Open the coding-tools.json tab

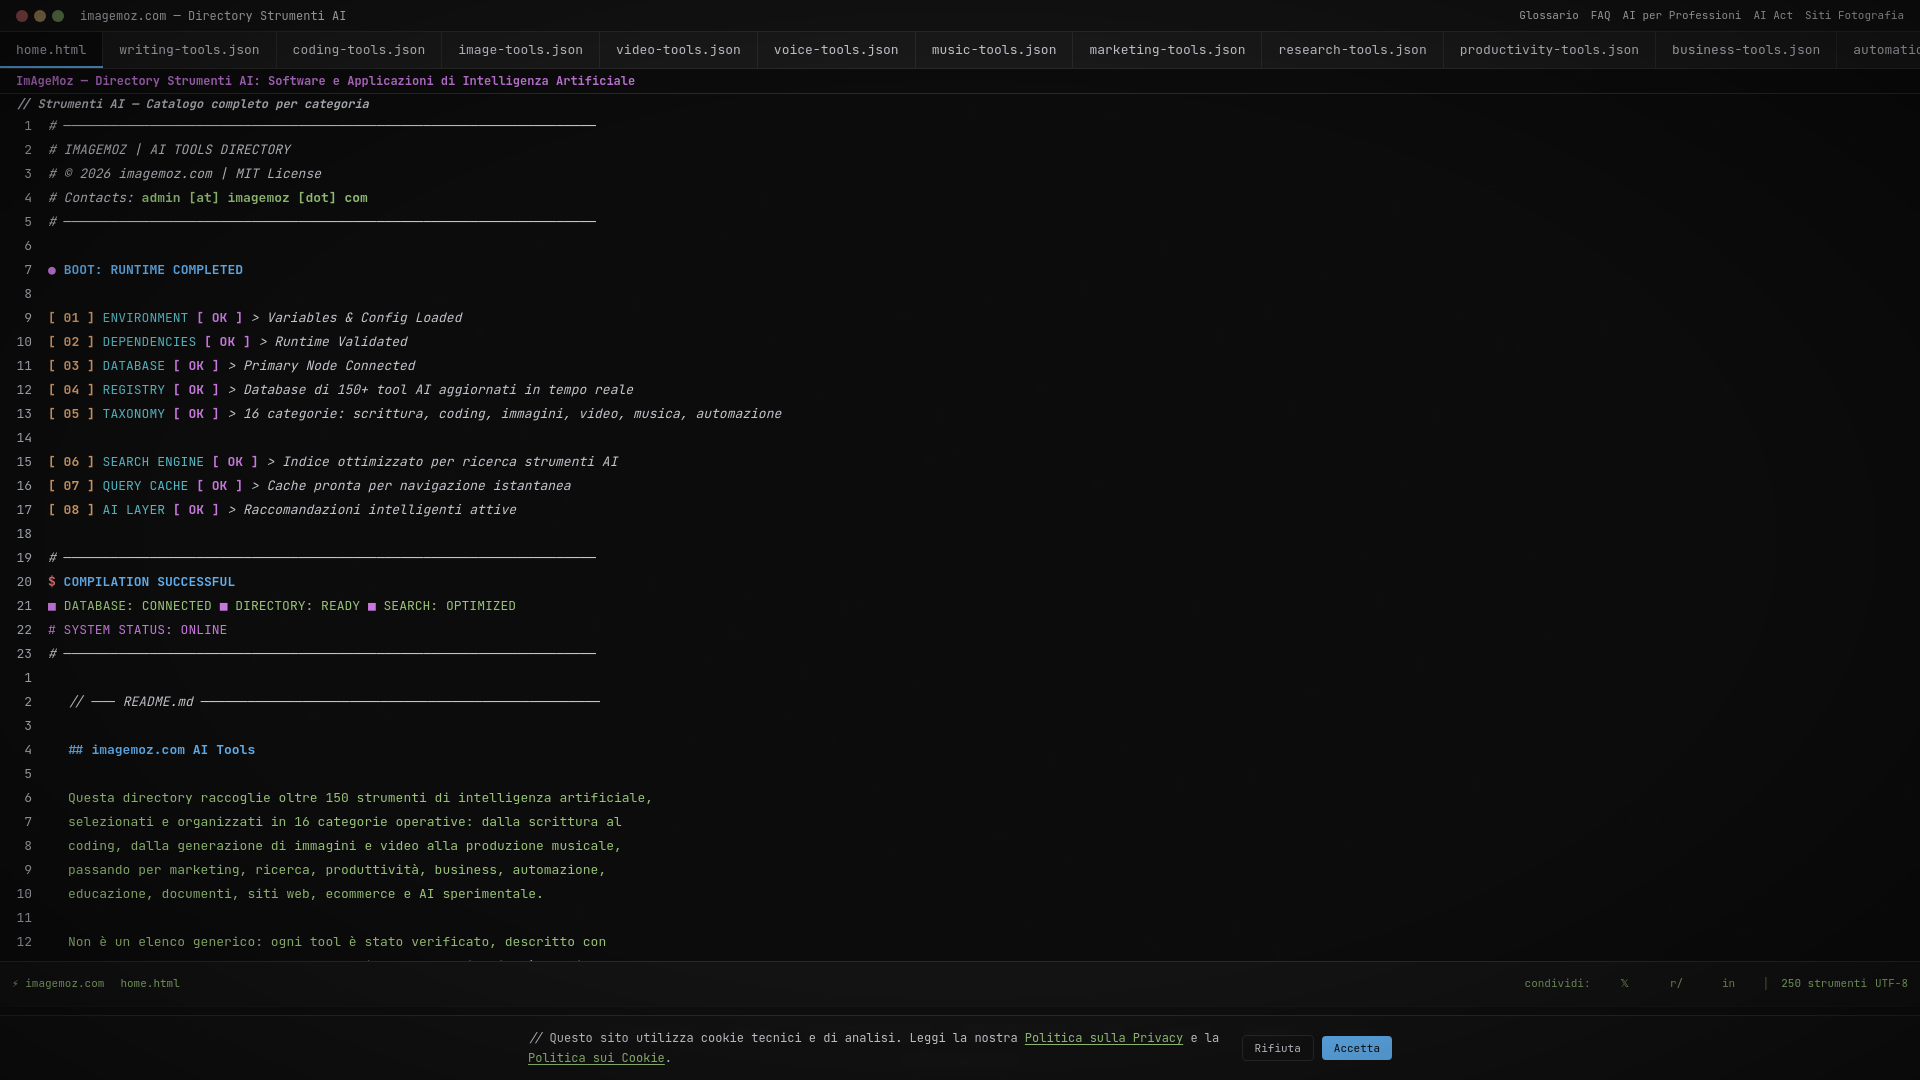tap(358, 50)
